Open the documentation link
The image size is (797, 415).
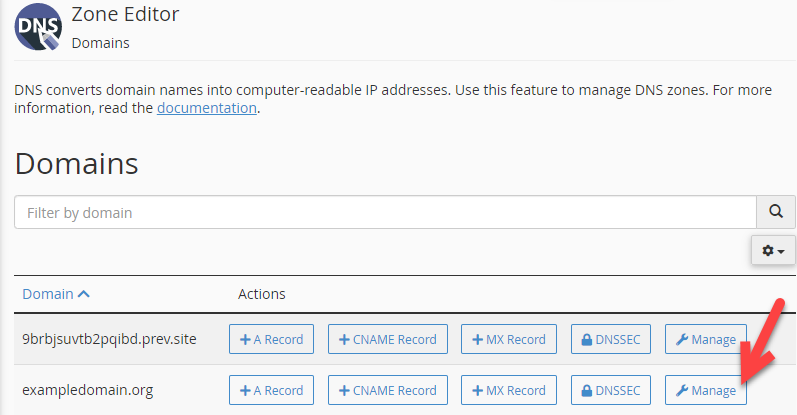point(206,108)
